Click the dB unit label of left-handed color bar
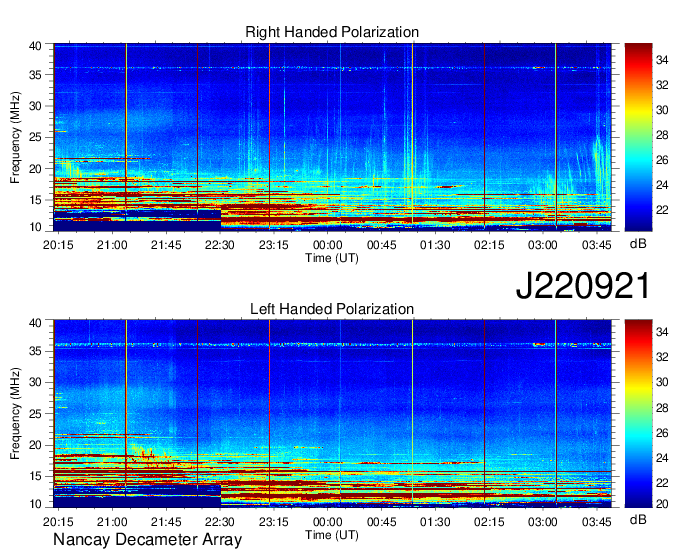This screenshot has height=552, width=680. tap(638, 519)
